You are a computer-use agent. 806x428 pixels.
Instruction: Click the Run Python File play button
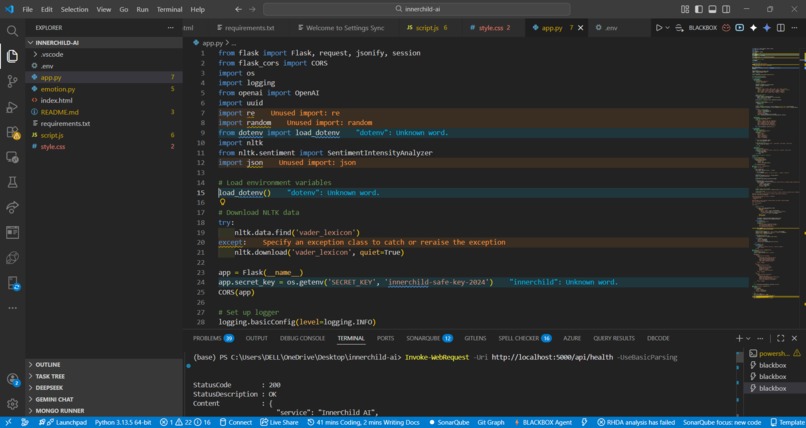[659, 28]
